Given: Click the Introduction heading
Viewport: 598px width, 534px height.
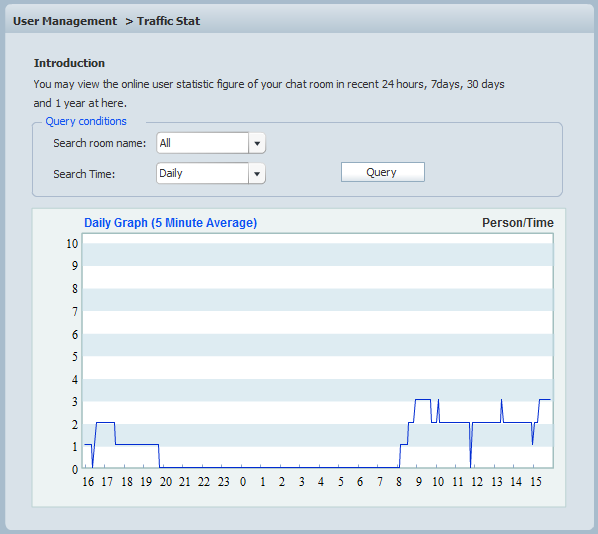Looking at the screenshot, I should pos(69,63).
